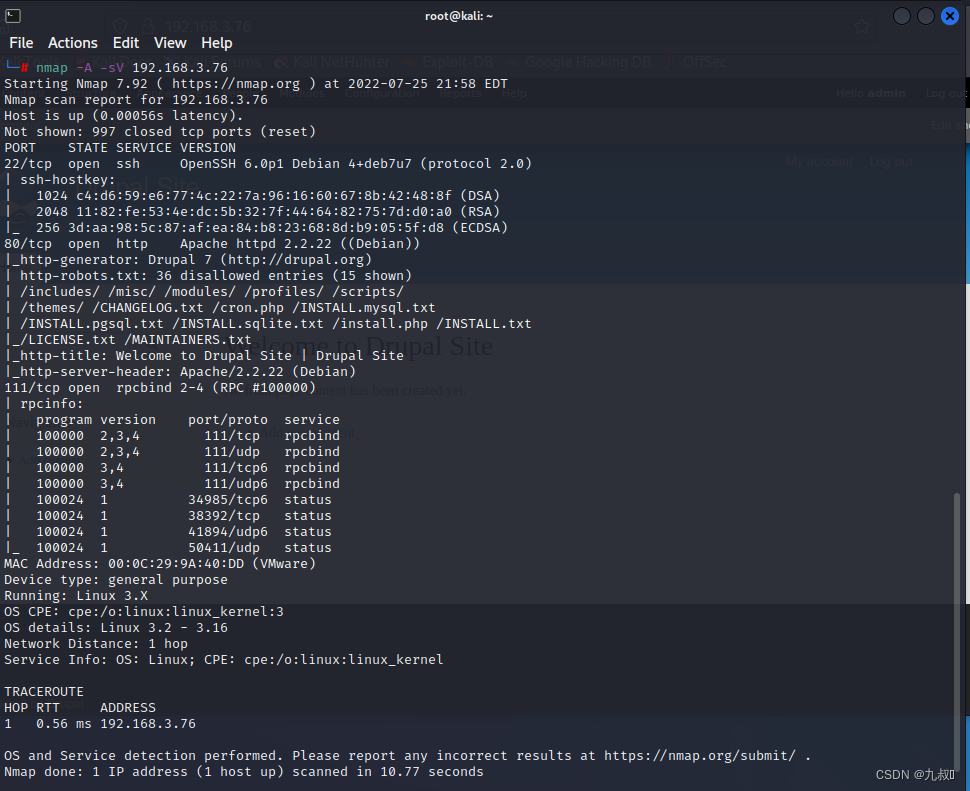Screen dimensions: 970x791
Task: Click the terminal icon in the title bar
Action: pyautogui.click(x=13, y=15)
